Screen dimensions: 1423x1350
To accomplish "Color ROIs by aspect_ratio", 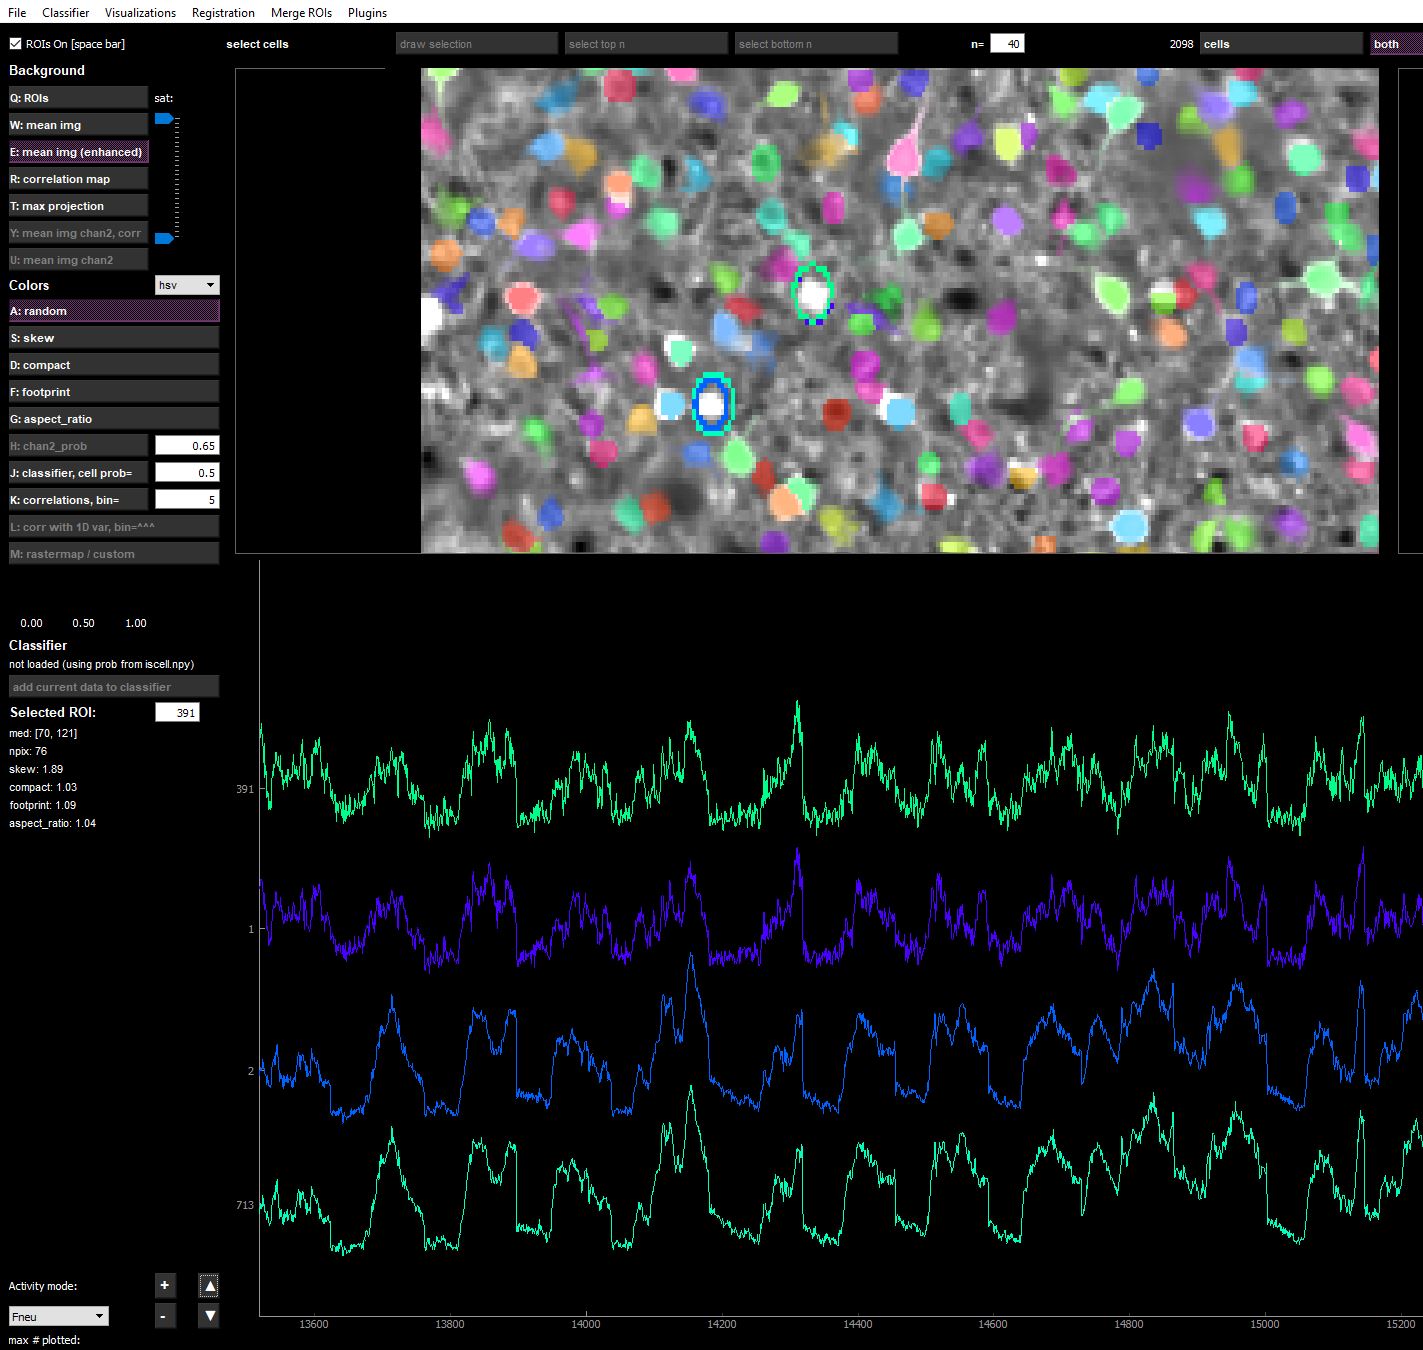I will pos(113,418).
